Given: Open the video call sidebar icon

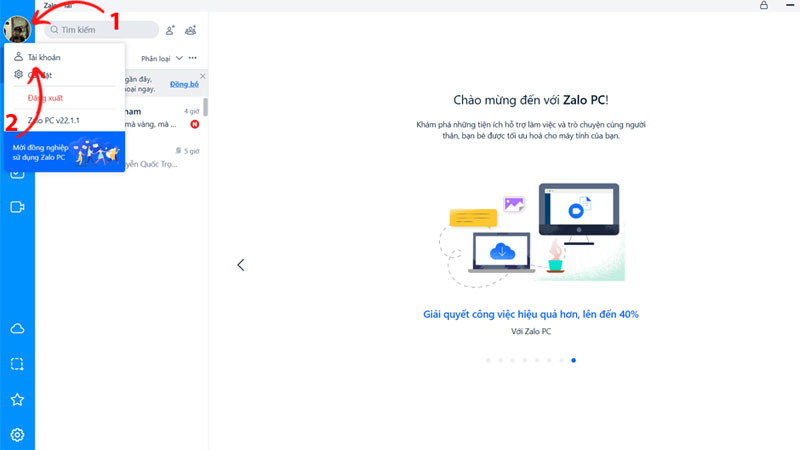Looking at the screenshot, I should [x=17, y=207].
